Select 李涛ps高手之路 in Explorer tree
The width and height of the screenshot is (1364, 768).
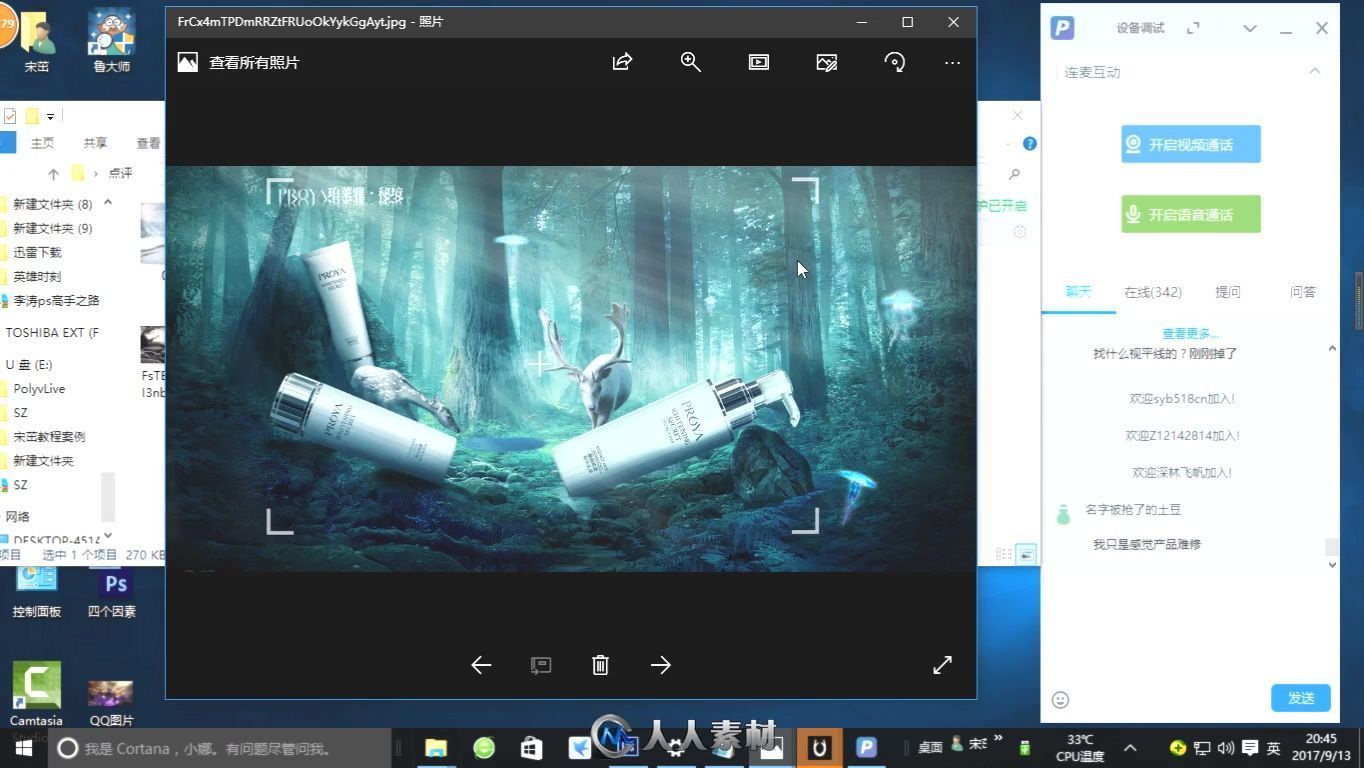pos(56,300)
